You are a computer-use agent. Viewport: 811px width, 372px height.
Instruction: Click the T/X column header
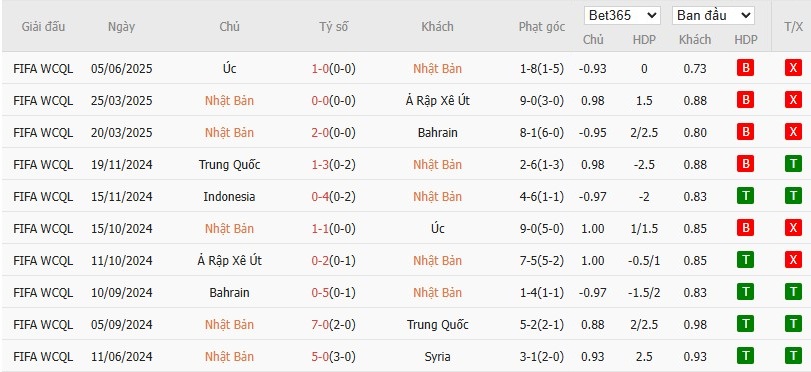tap(793, 26)
